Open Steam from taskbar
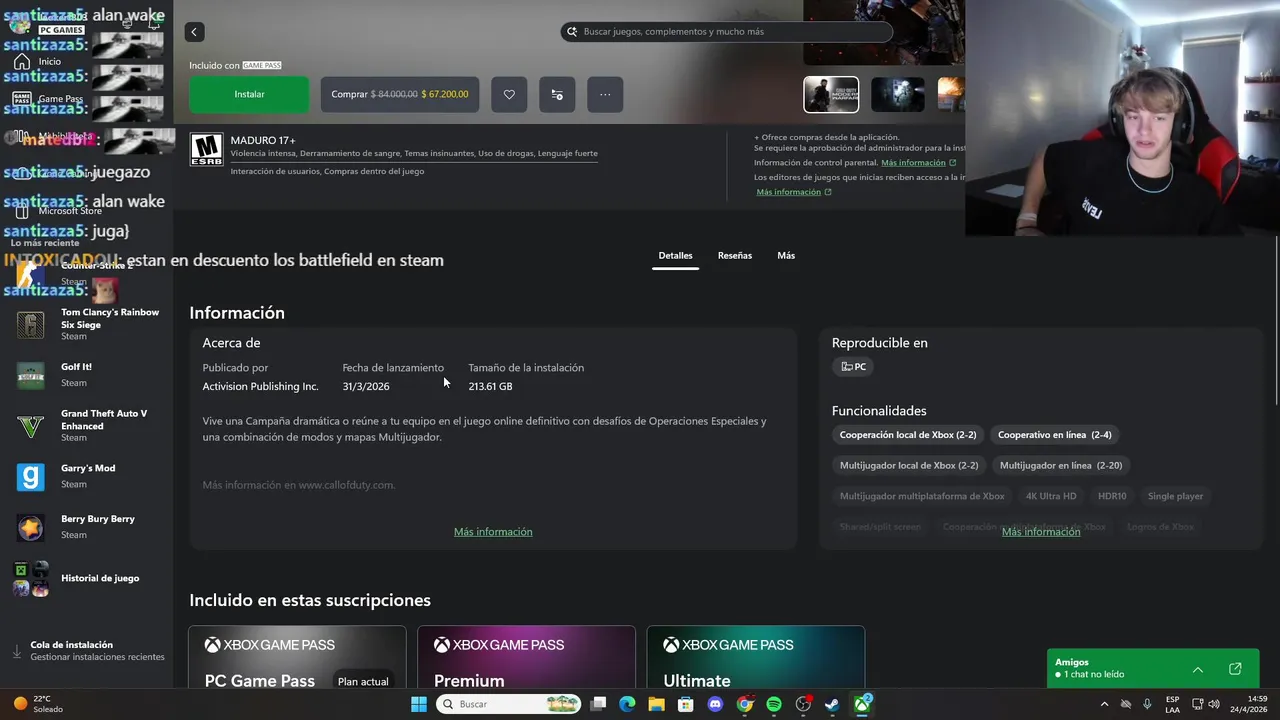This screenshot has height=720, width=1280. tap(832, 704)
